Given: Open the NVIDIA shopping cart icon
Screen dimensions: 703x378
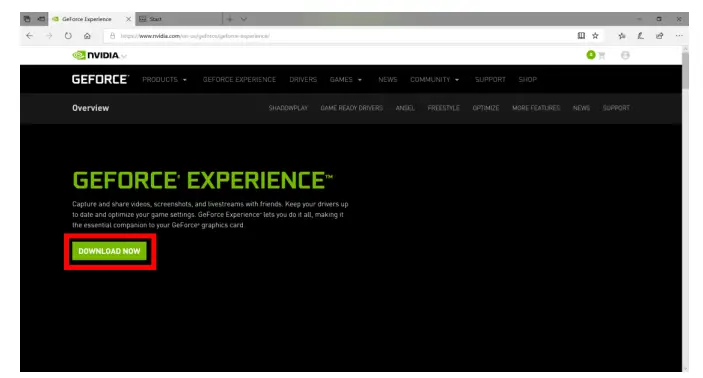Looking at the screenshot, I should tap(601, 55).
